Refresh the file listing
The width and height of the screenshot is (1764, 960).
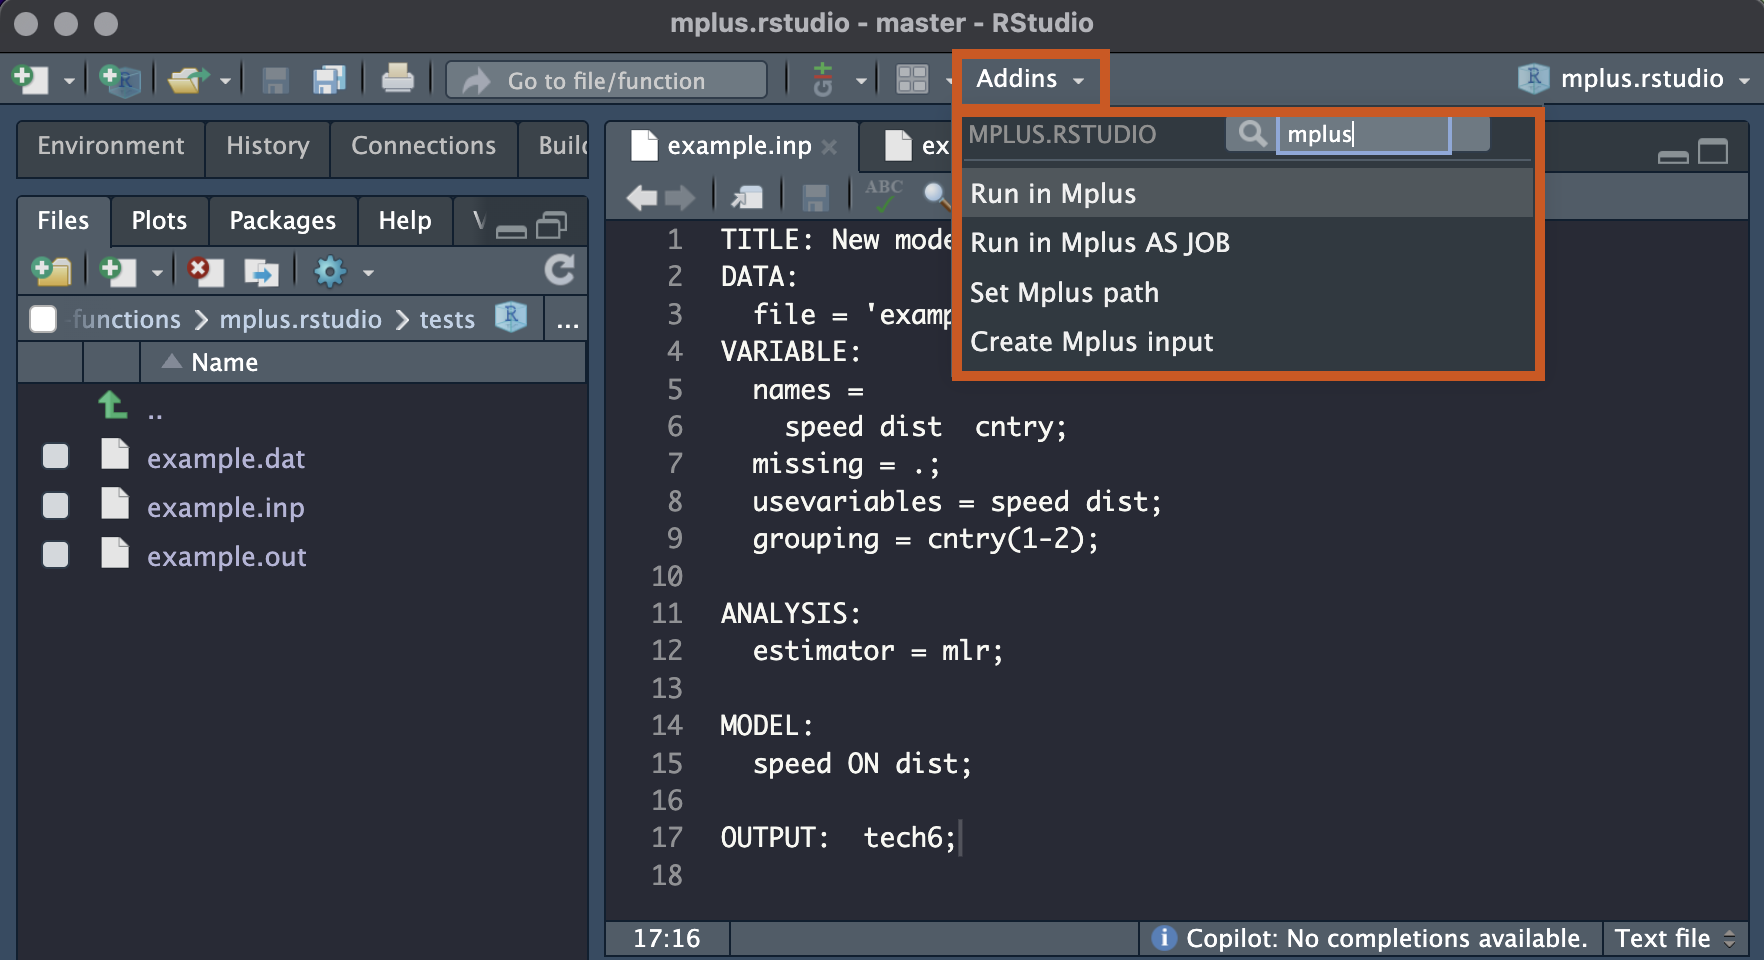point(559,270)
